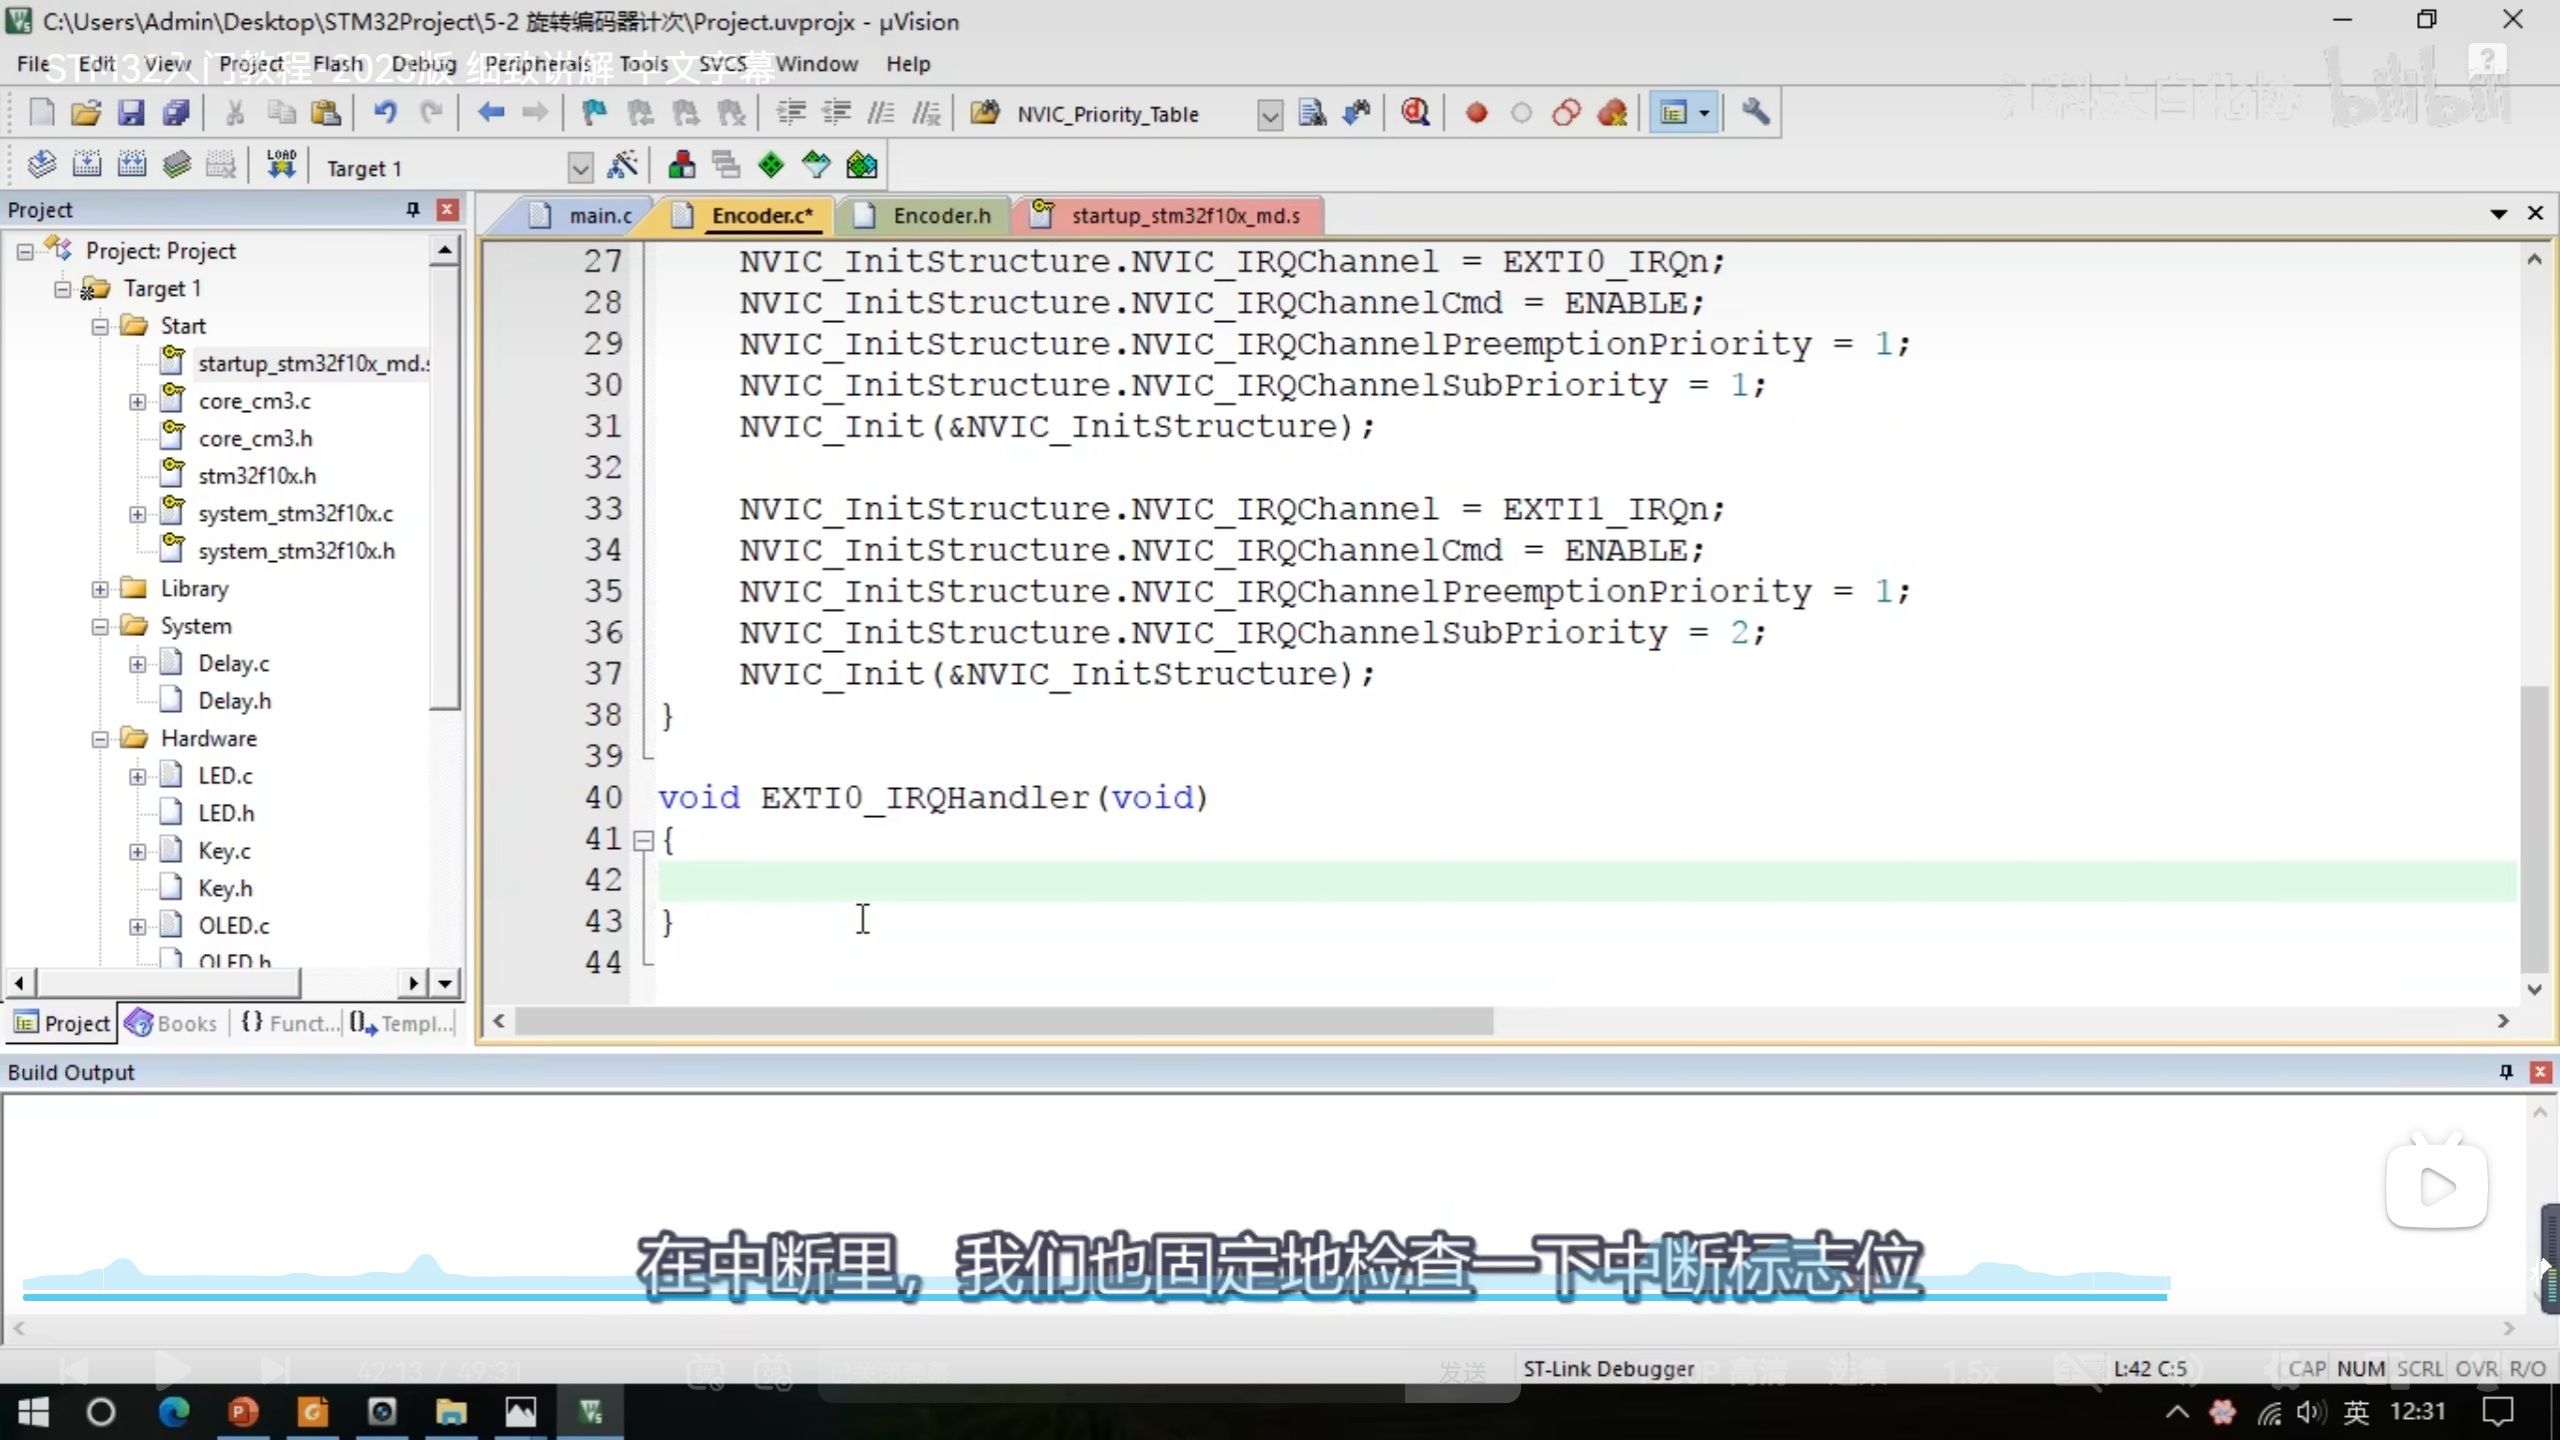Open Options for Target wand icon

coord(622,165)
